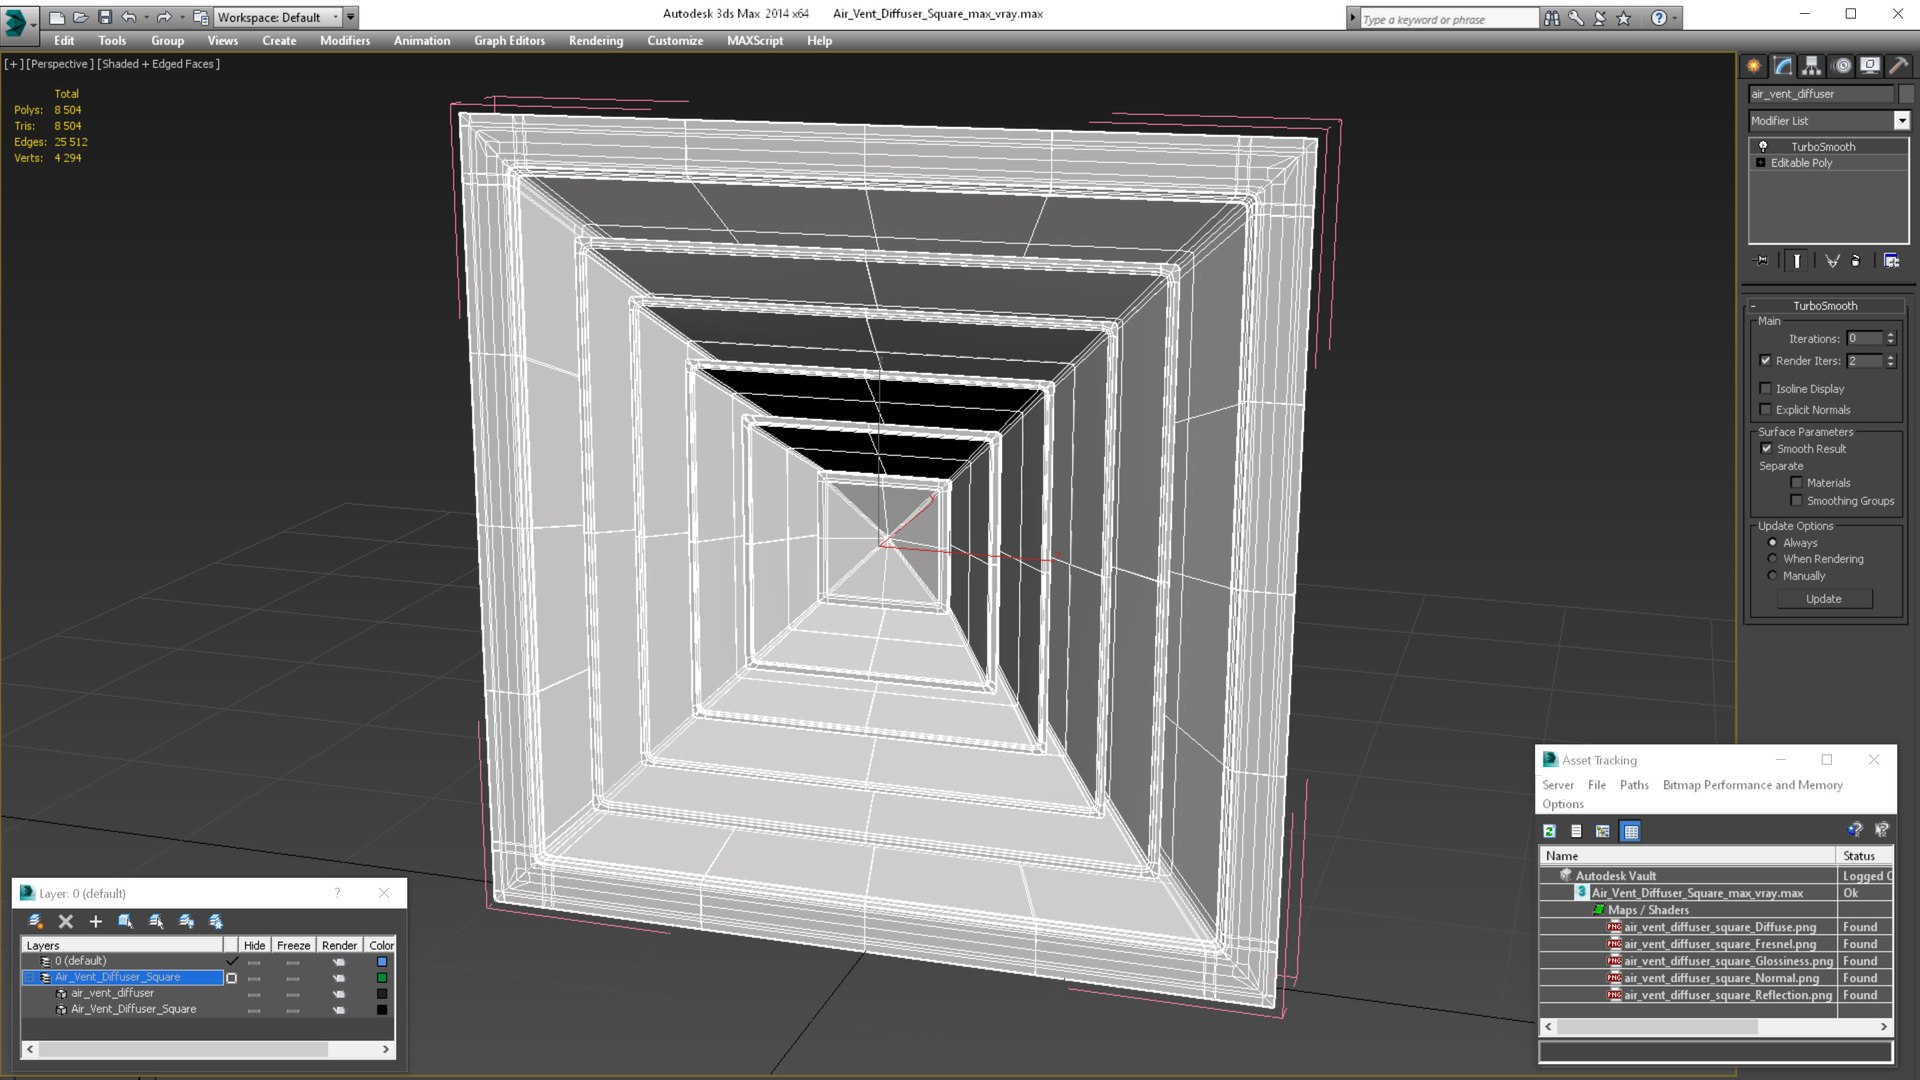Open the Graph Editors menu

tap(509, 41)
